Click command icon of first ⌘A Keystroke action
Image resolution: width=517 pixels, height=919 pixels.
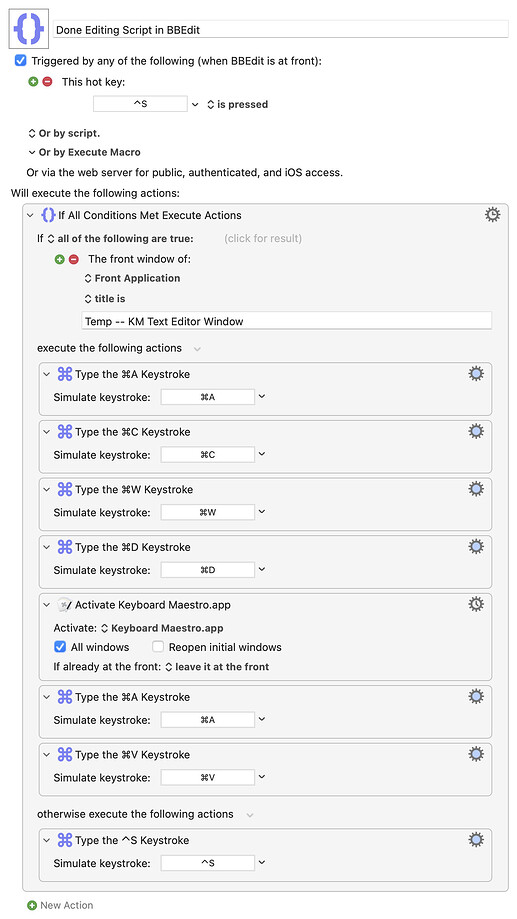[x=64, y=374]
